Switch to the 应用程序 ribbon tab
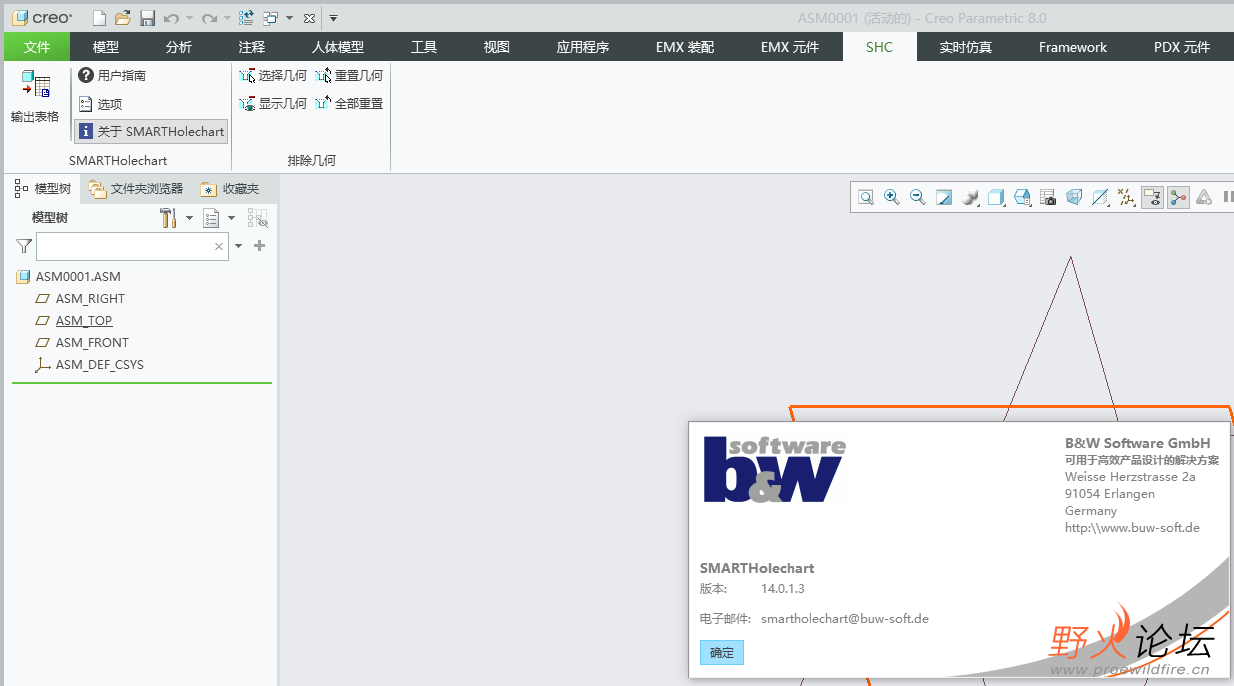Viewport: 1234px width, 686px height. (x=583, y=47)
